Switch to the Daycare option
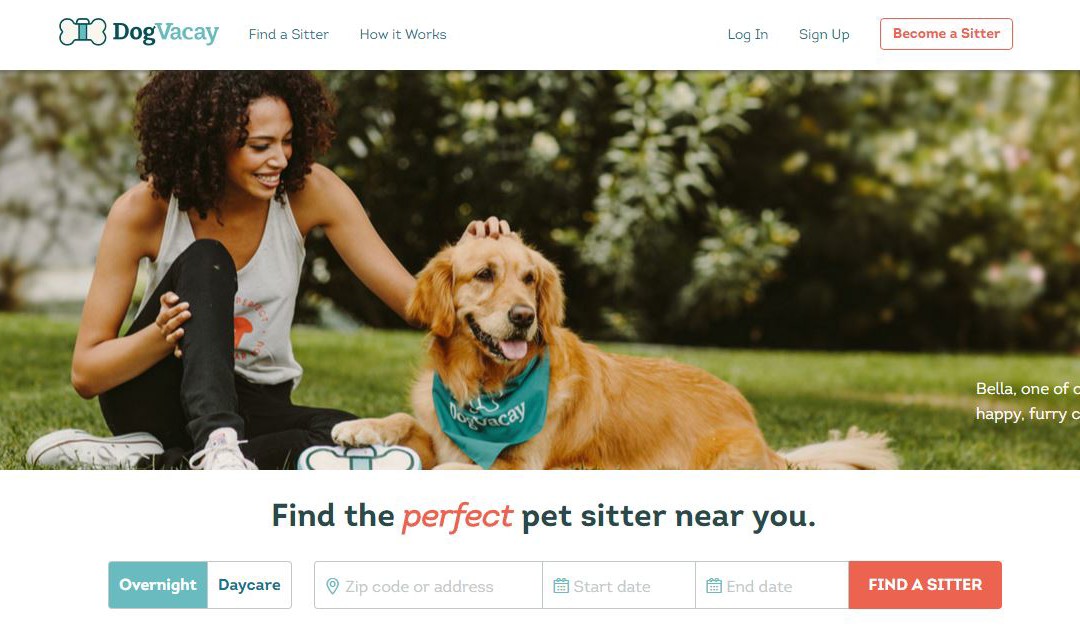The width and height of the screenshot is (1080, 625). (249, 585)
